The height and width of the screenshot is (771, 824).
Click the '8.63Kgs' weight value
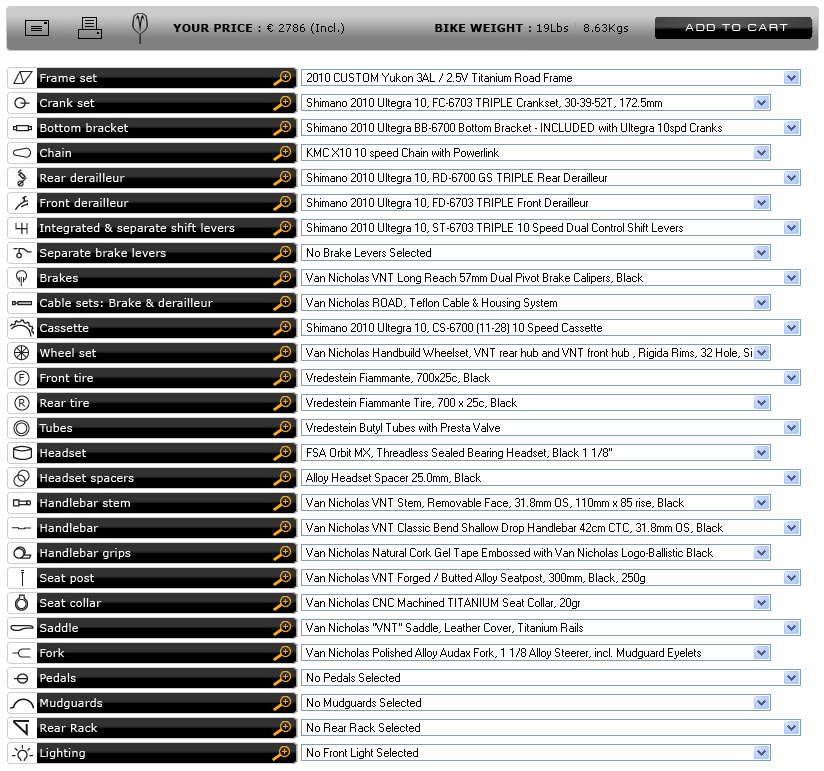(x=605, y=28)
